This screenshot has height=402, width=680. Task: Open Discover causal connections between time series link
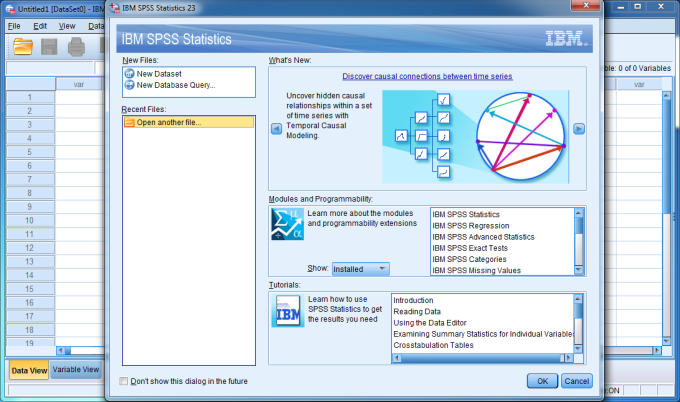click(427, 76)
